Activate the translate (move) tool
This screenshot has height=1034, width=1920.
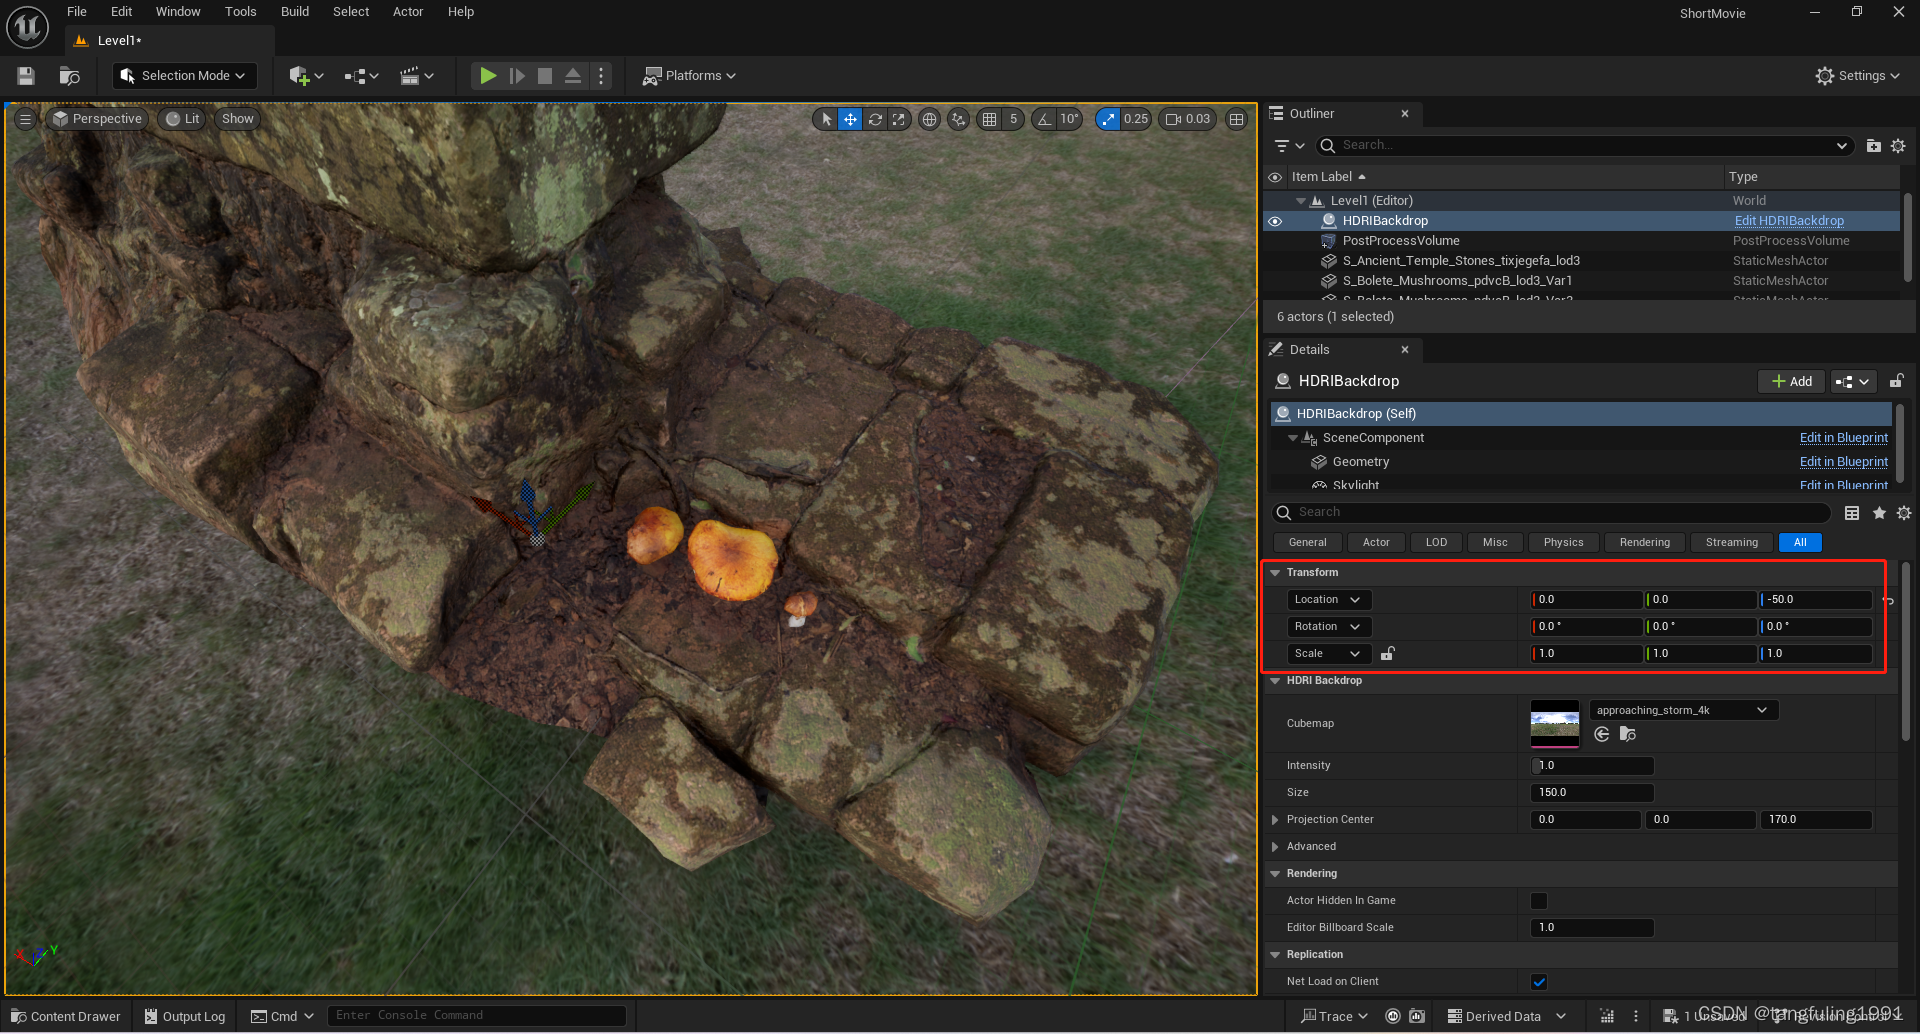(x=850, y=119)
